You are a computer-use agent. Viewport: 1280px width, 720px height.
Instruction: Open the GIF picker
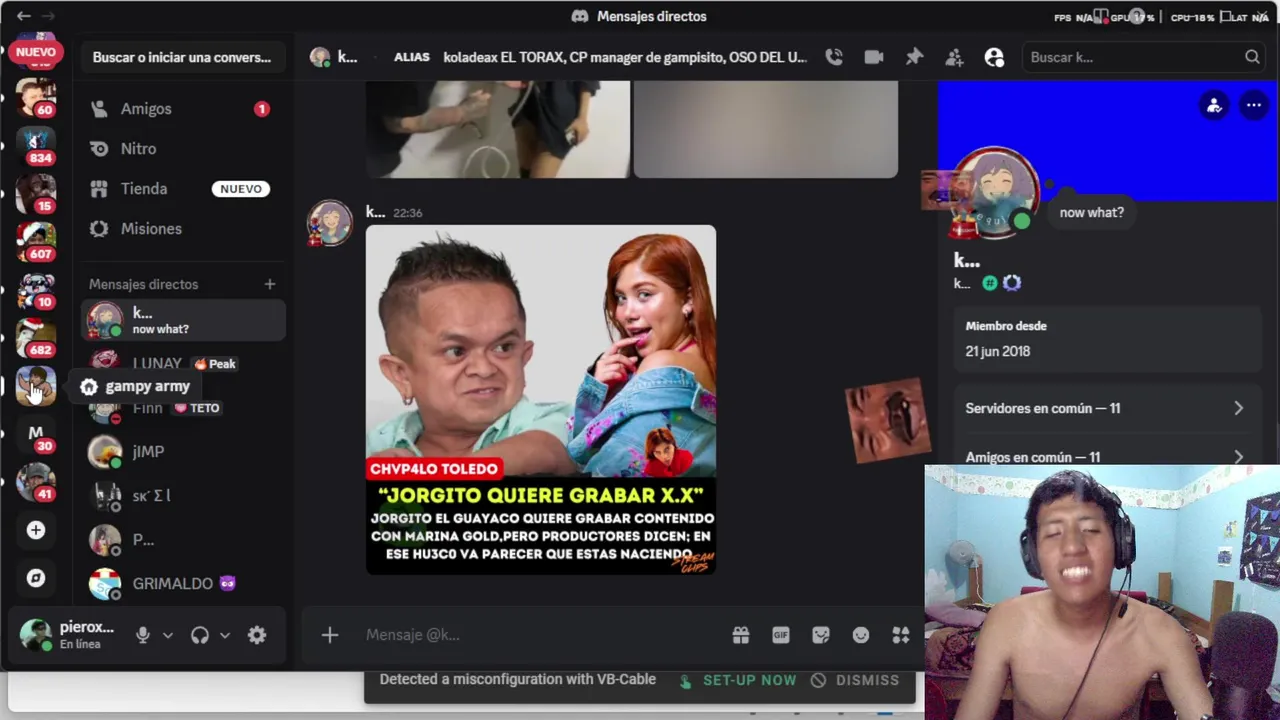[781, 635]
